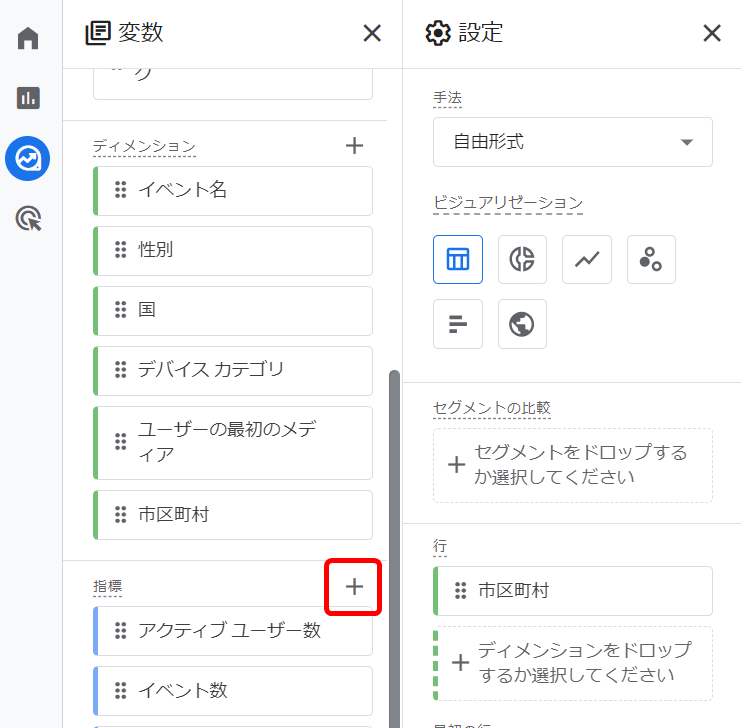Open the Home icon in left sidebar
The height and width of the screenshot is (728, 741).
click(x=28, y=39)
